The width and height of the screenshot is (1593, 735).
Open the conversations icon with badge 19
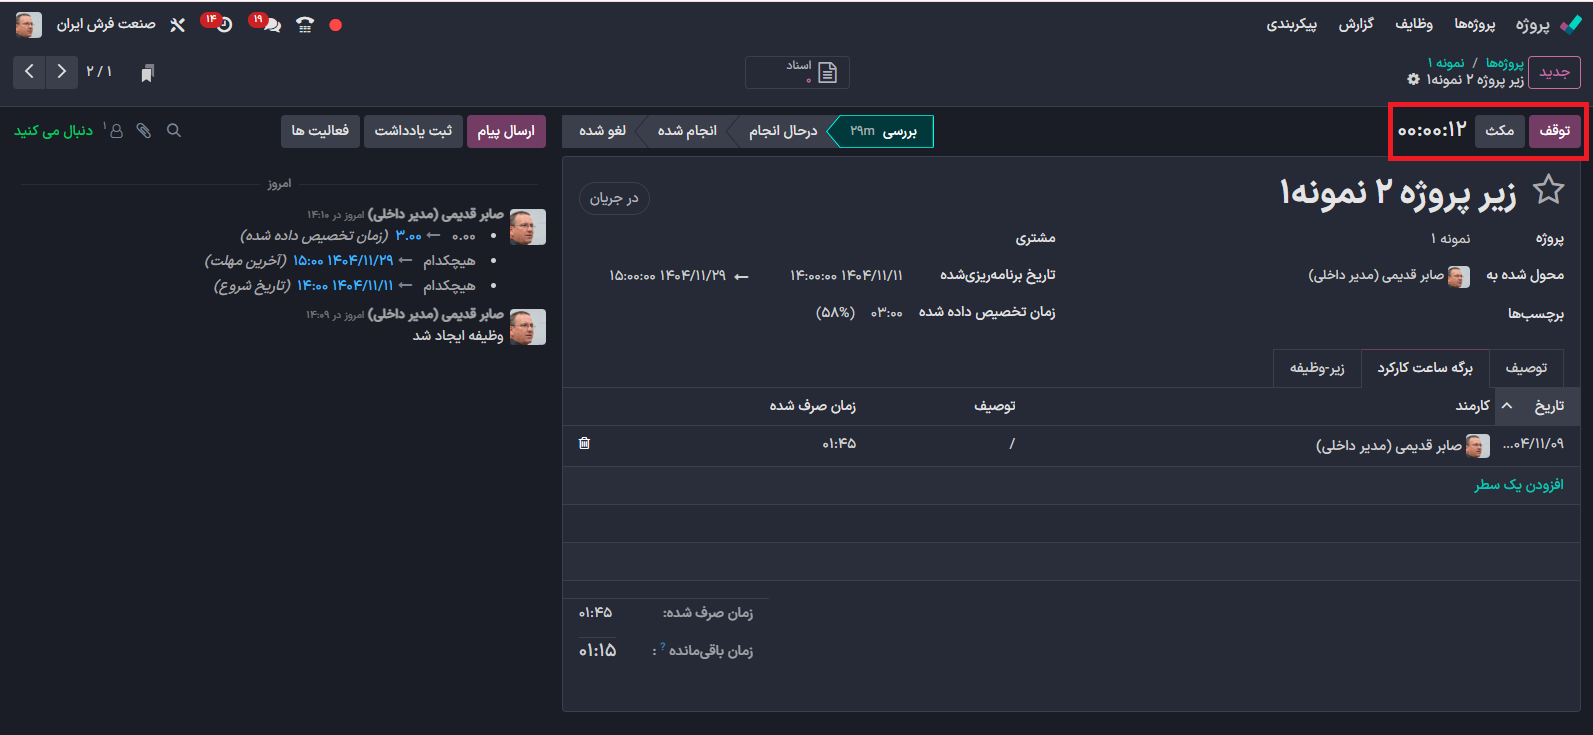[x=270, y=24]
